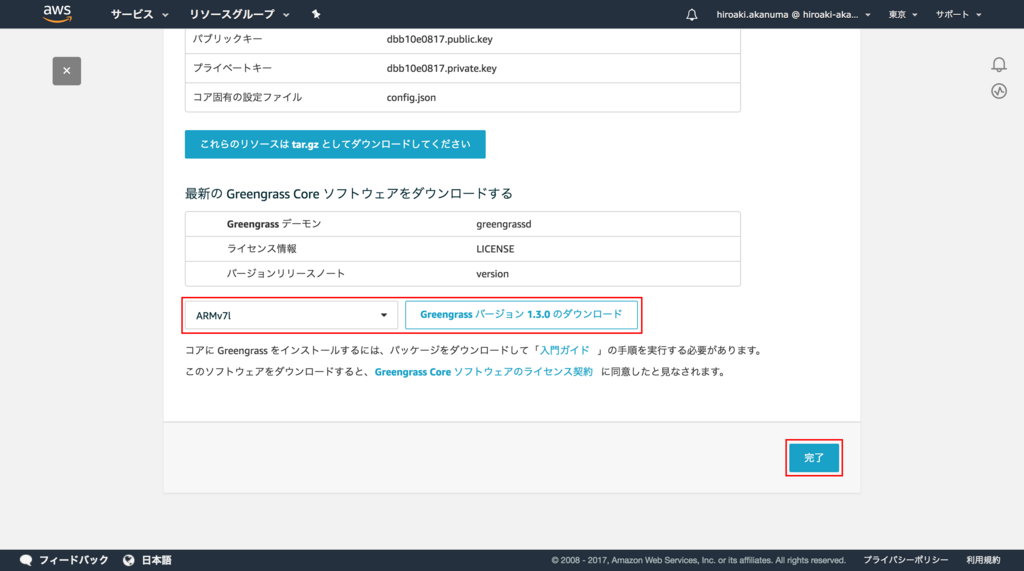Click the Greengrass Core download section heading
Screen dimensions: 1024x571
pos(349,193)
